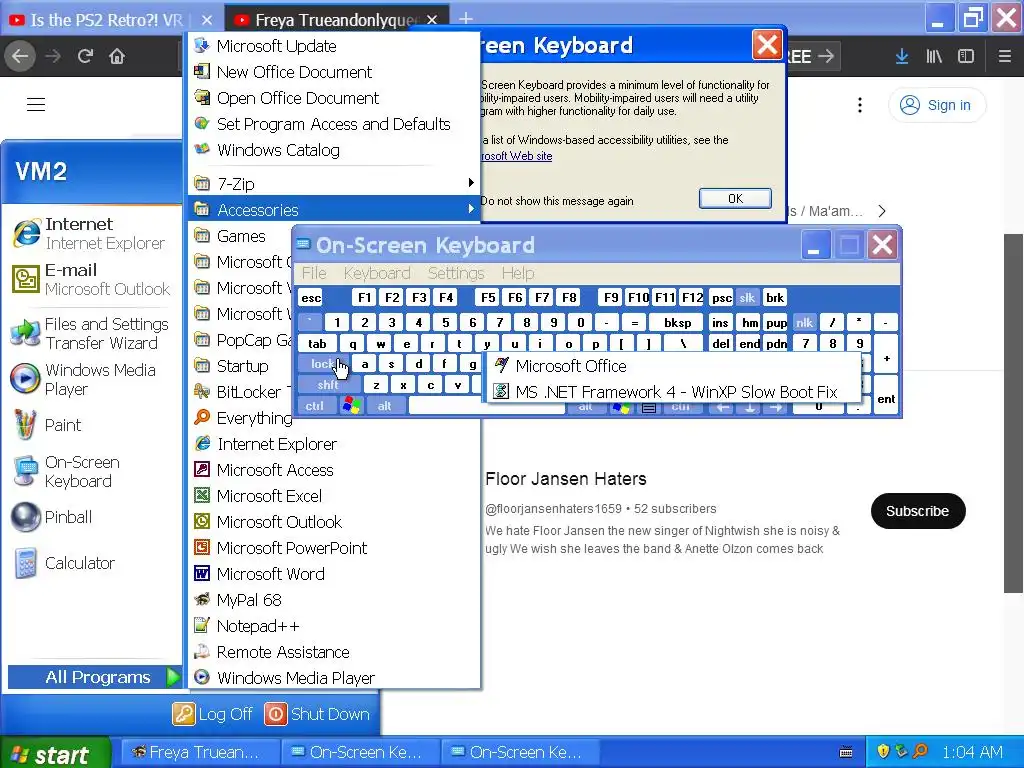The height and width of the screenshot is (768, 1024).
Task: Click the Windows start button
Action: [55, 753]
